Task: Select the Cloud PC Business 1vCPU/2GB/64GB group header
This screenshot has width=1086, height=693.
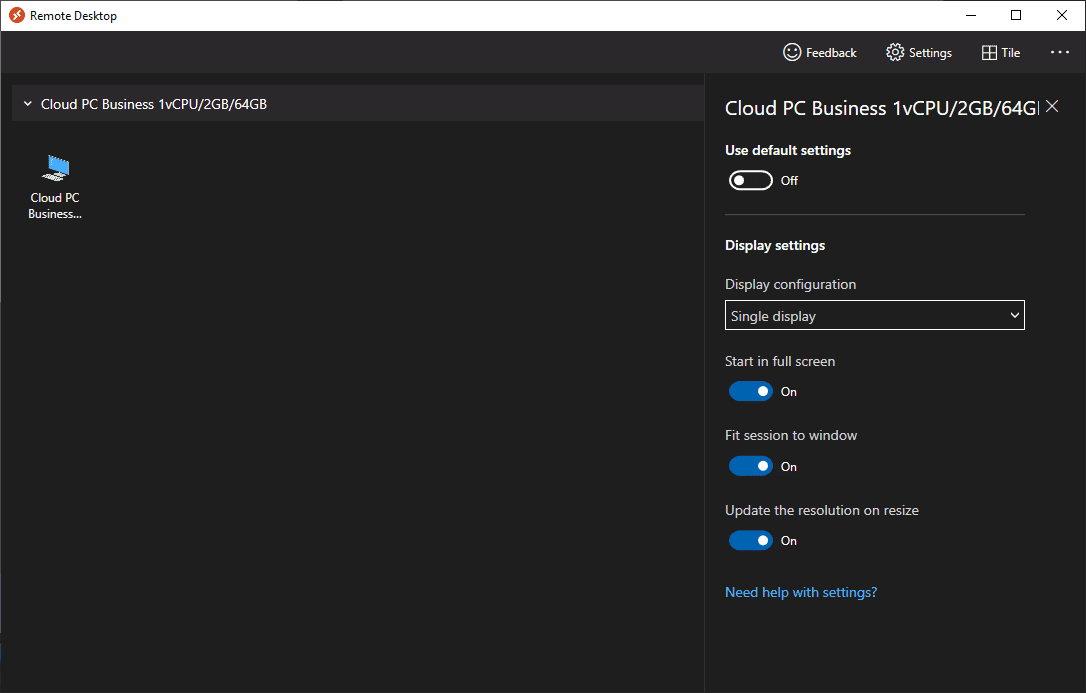Action: pos(154,104)
